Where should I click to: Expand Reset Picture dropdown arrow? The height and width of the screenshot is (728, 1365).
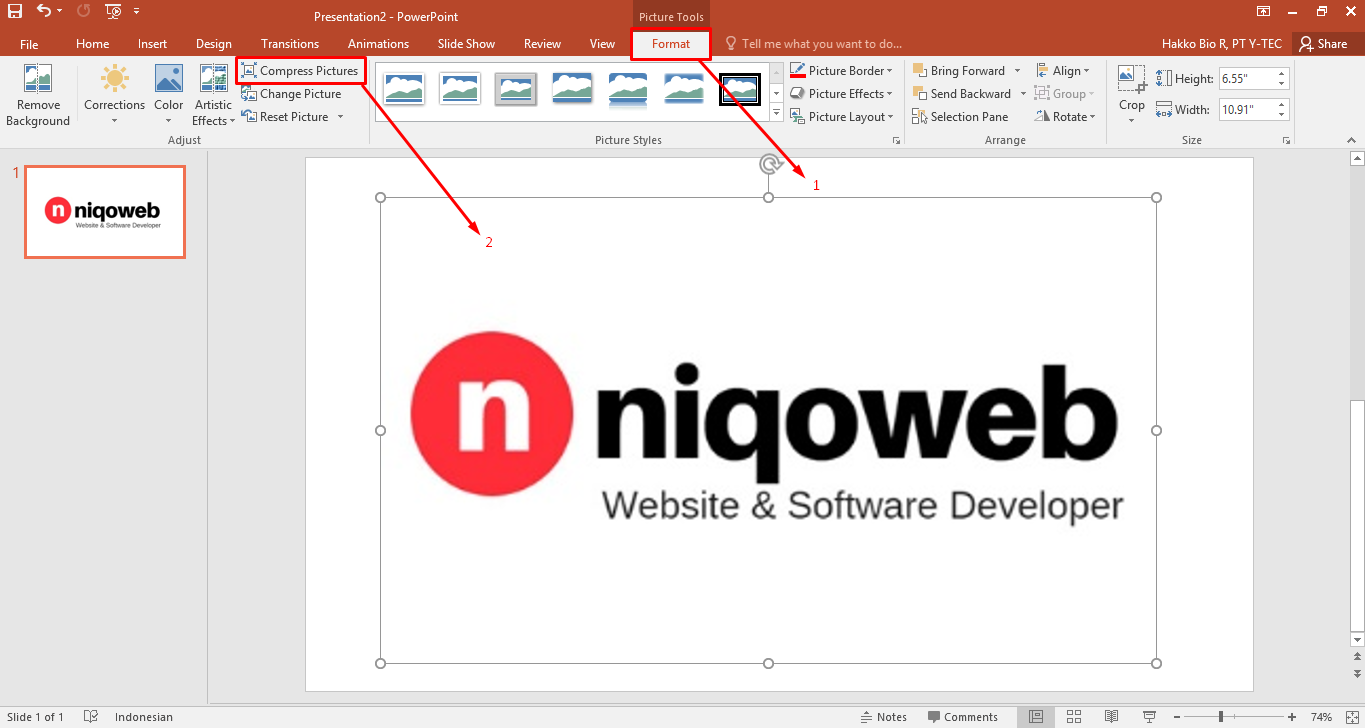(340, 117)
